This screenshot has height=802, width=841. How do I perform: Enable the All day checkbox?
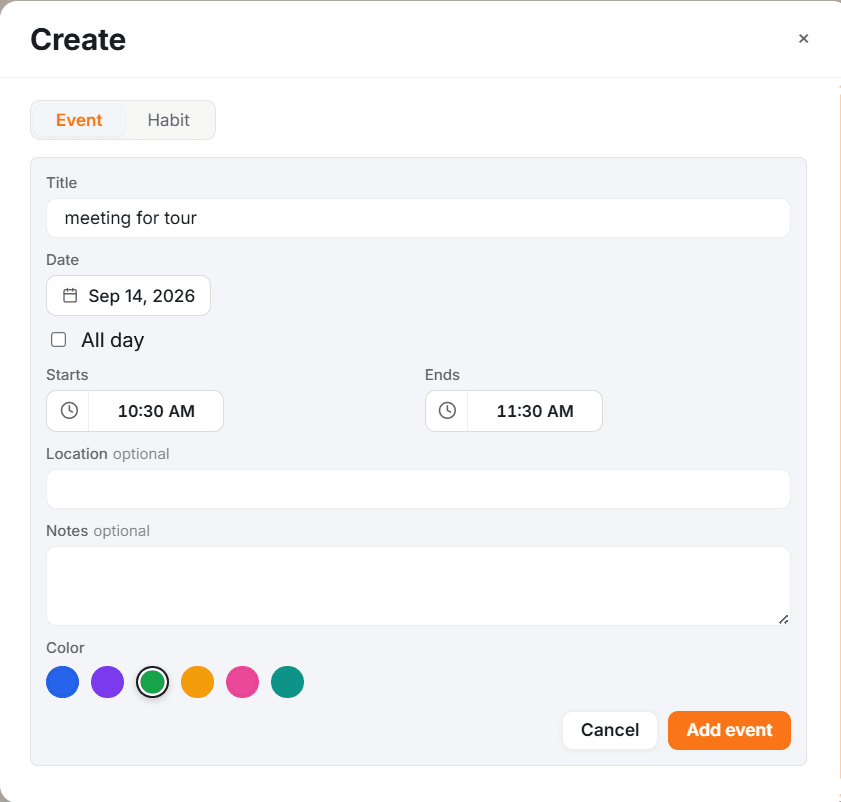click(x=58, y=340)
